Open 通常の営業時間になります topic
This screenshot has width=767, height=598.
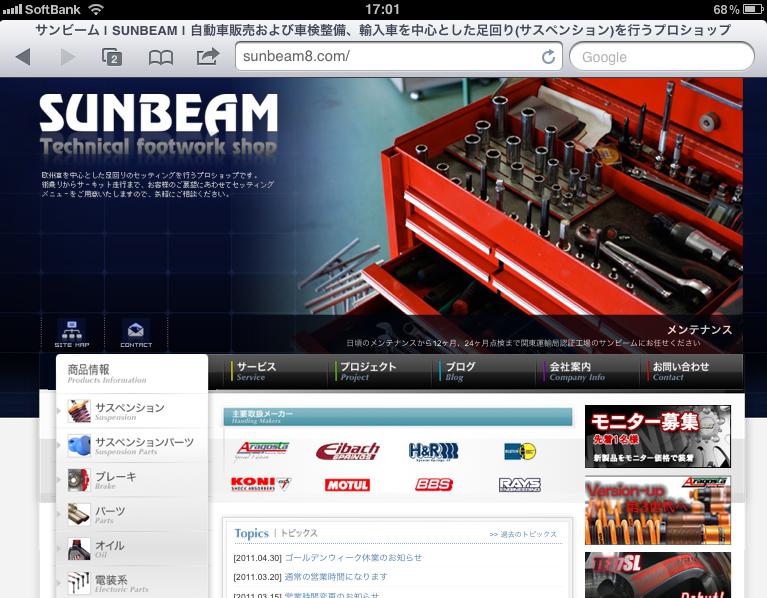click(x=336, y=577)
